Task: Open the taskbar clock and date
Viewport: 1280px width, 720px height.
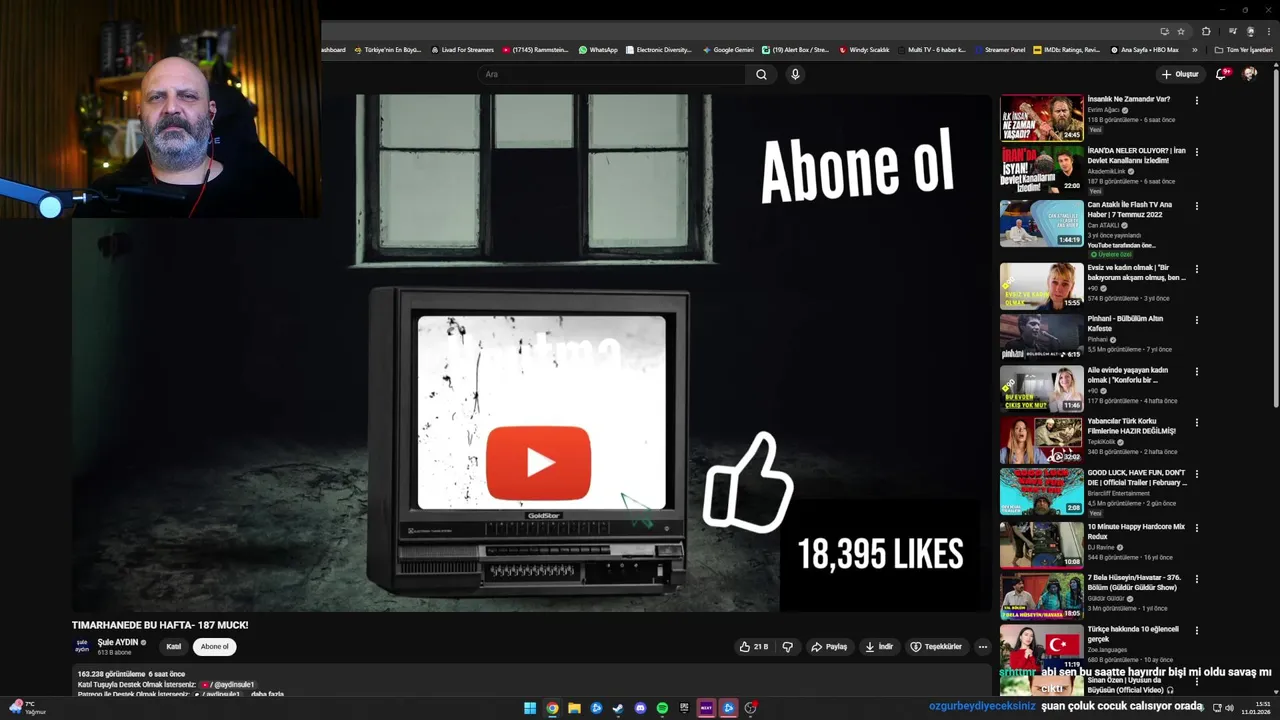Action: click(x=1255, y=708)
